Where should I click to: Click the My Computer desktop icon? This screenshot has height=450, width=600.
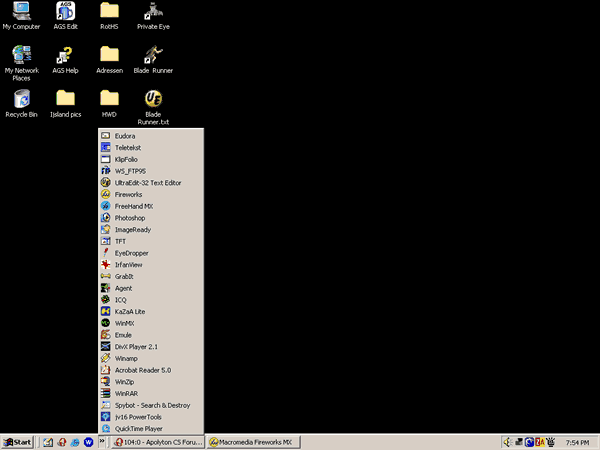coord(21,13)
